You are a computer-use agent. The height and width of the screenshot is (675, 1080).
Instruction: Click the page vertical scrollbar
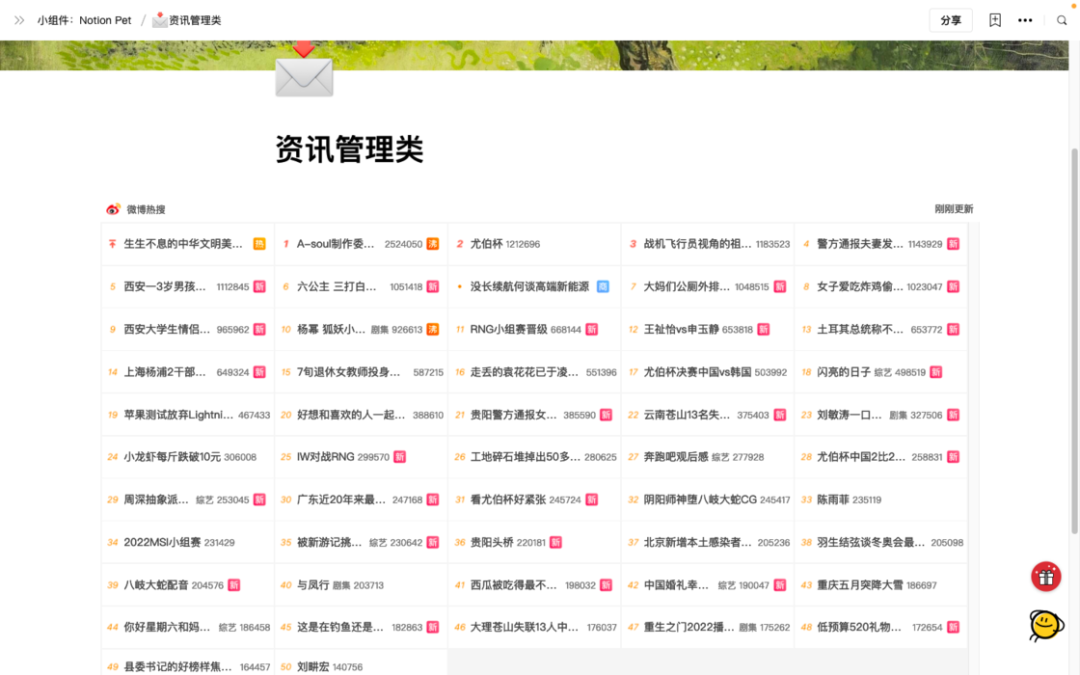pyautogui.click(x=1074, y=341)
